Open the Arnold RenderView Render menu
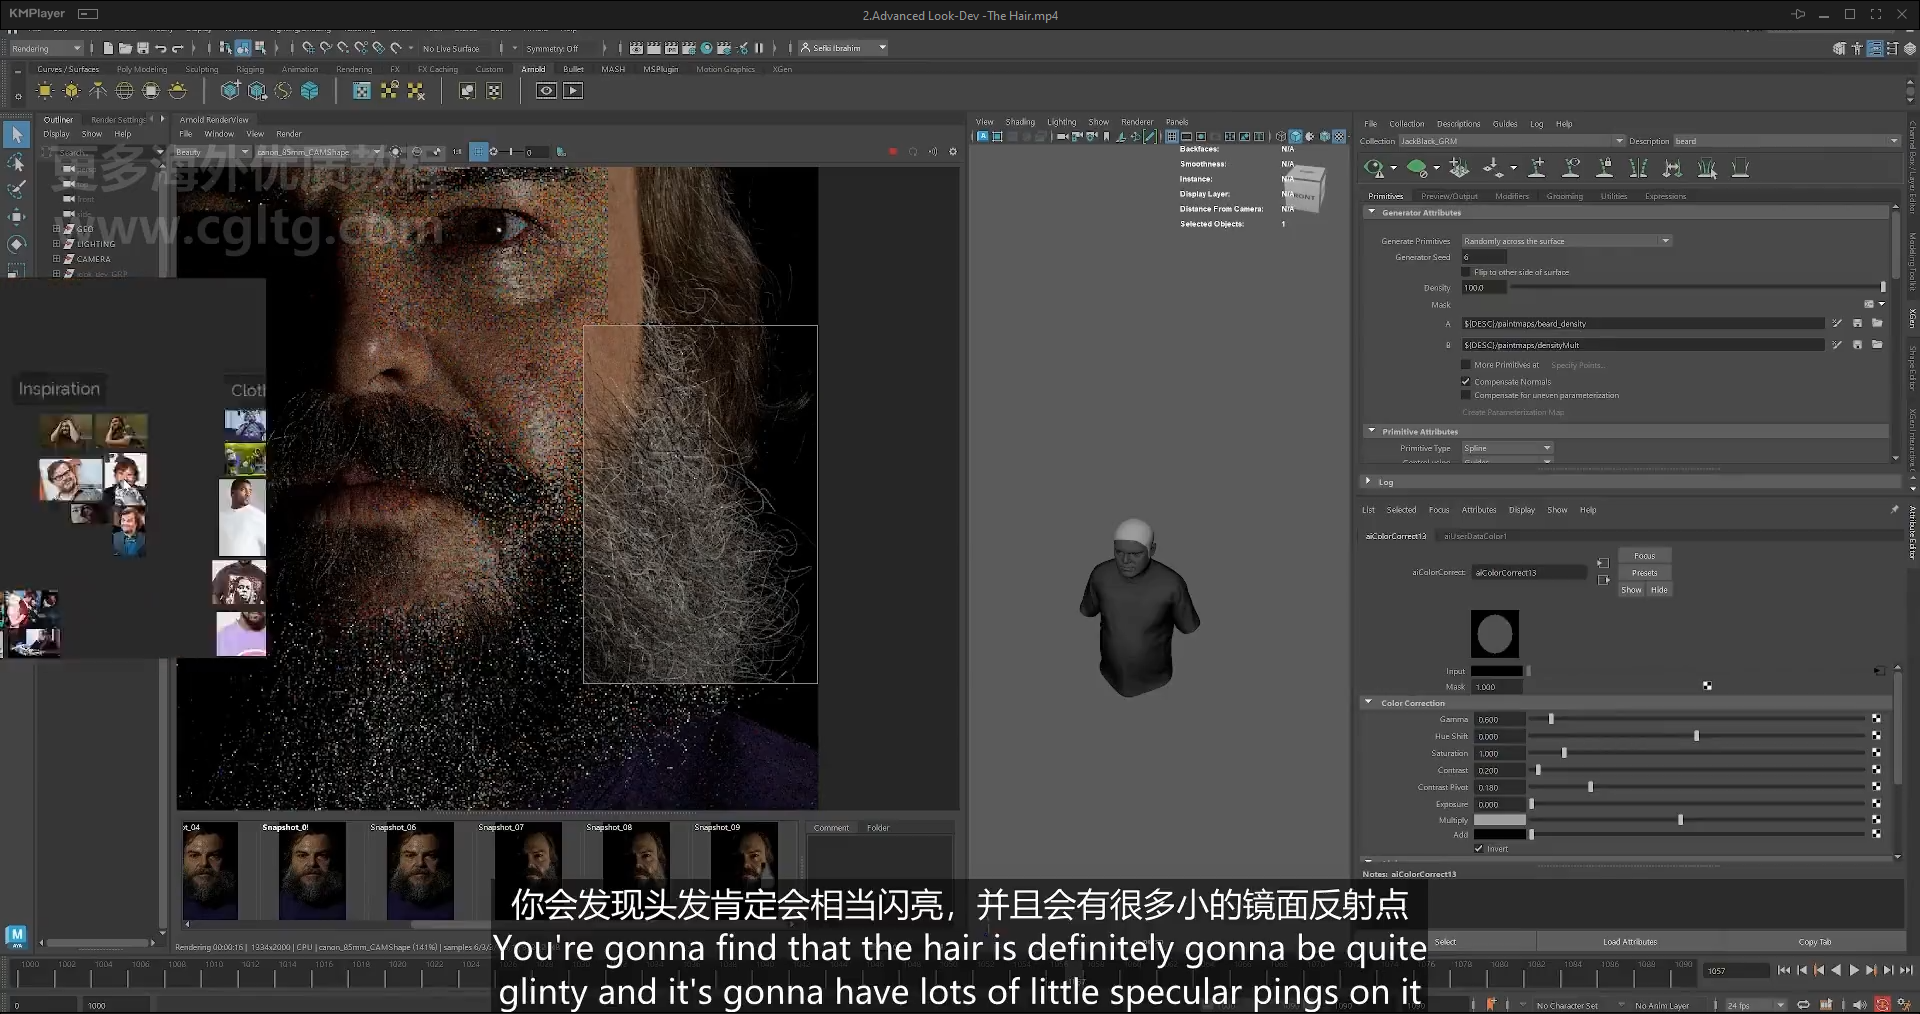1920x1014 pixels. point(288,134)
